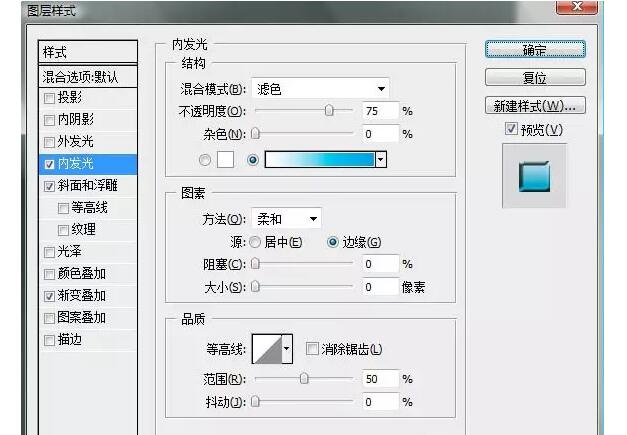Enable the 等高线 contour sub-option checkbox
The height and width of the screenshot is (435, 627).
pos(63,208)
